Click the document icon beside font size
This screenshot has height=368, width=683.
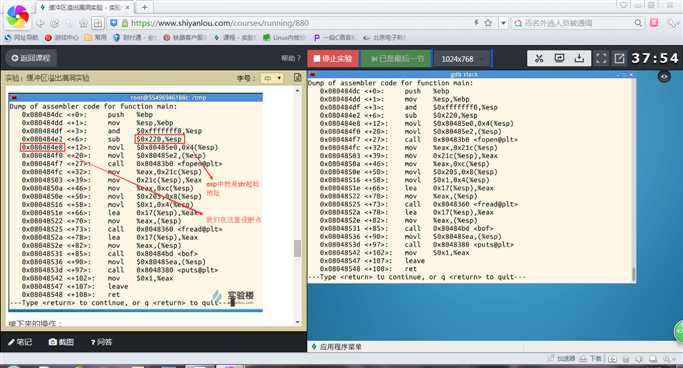[298, 78]
